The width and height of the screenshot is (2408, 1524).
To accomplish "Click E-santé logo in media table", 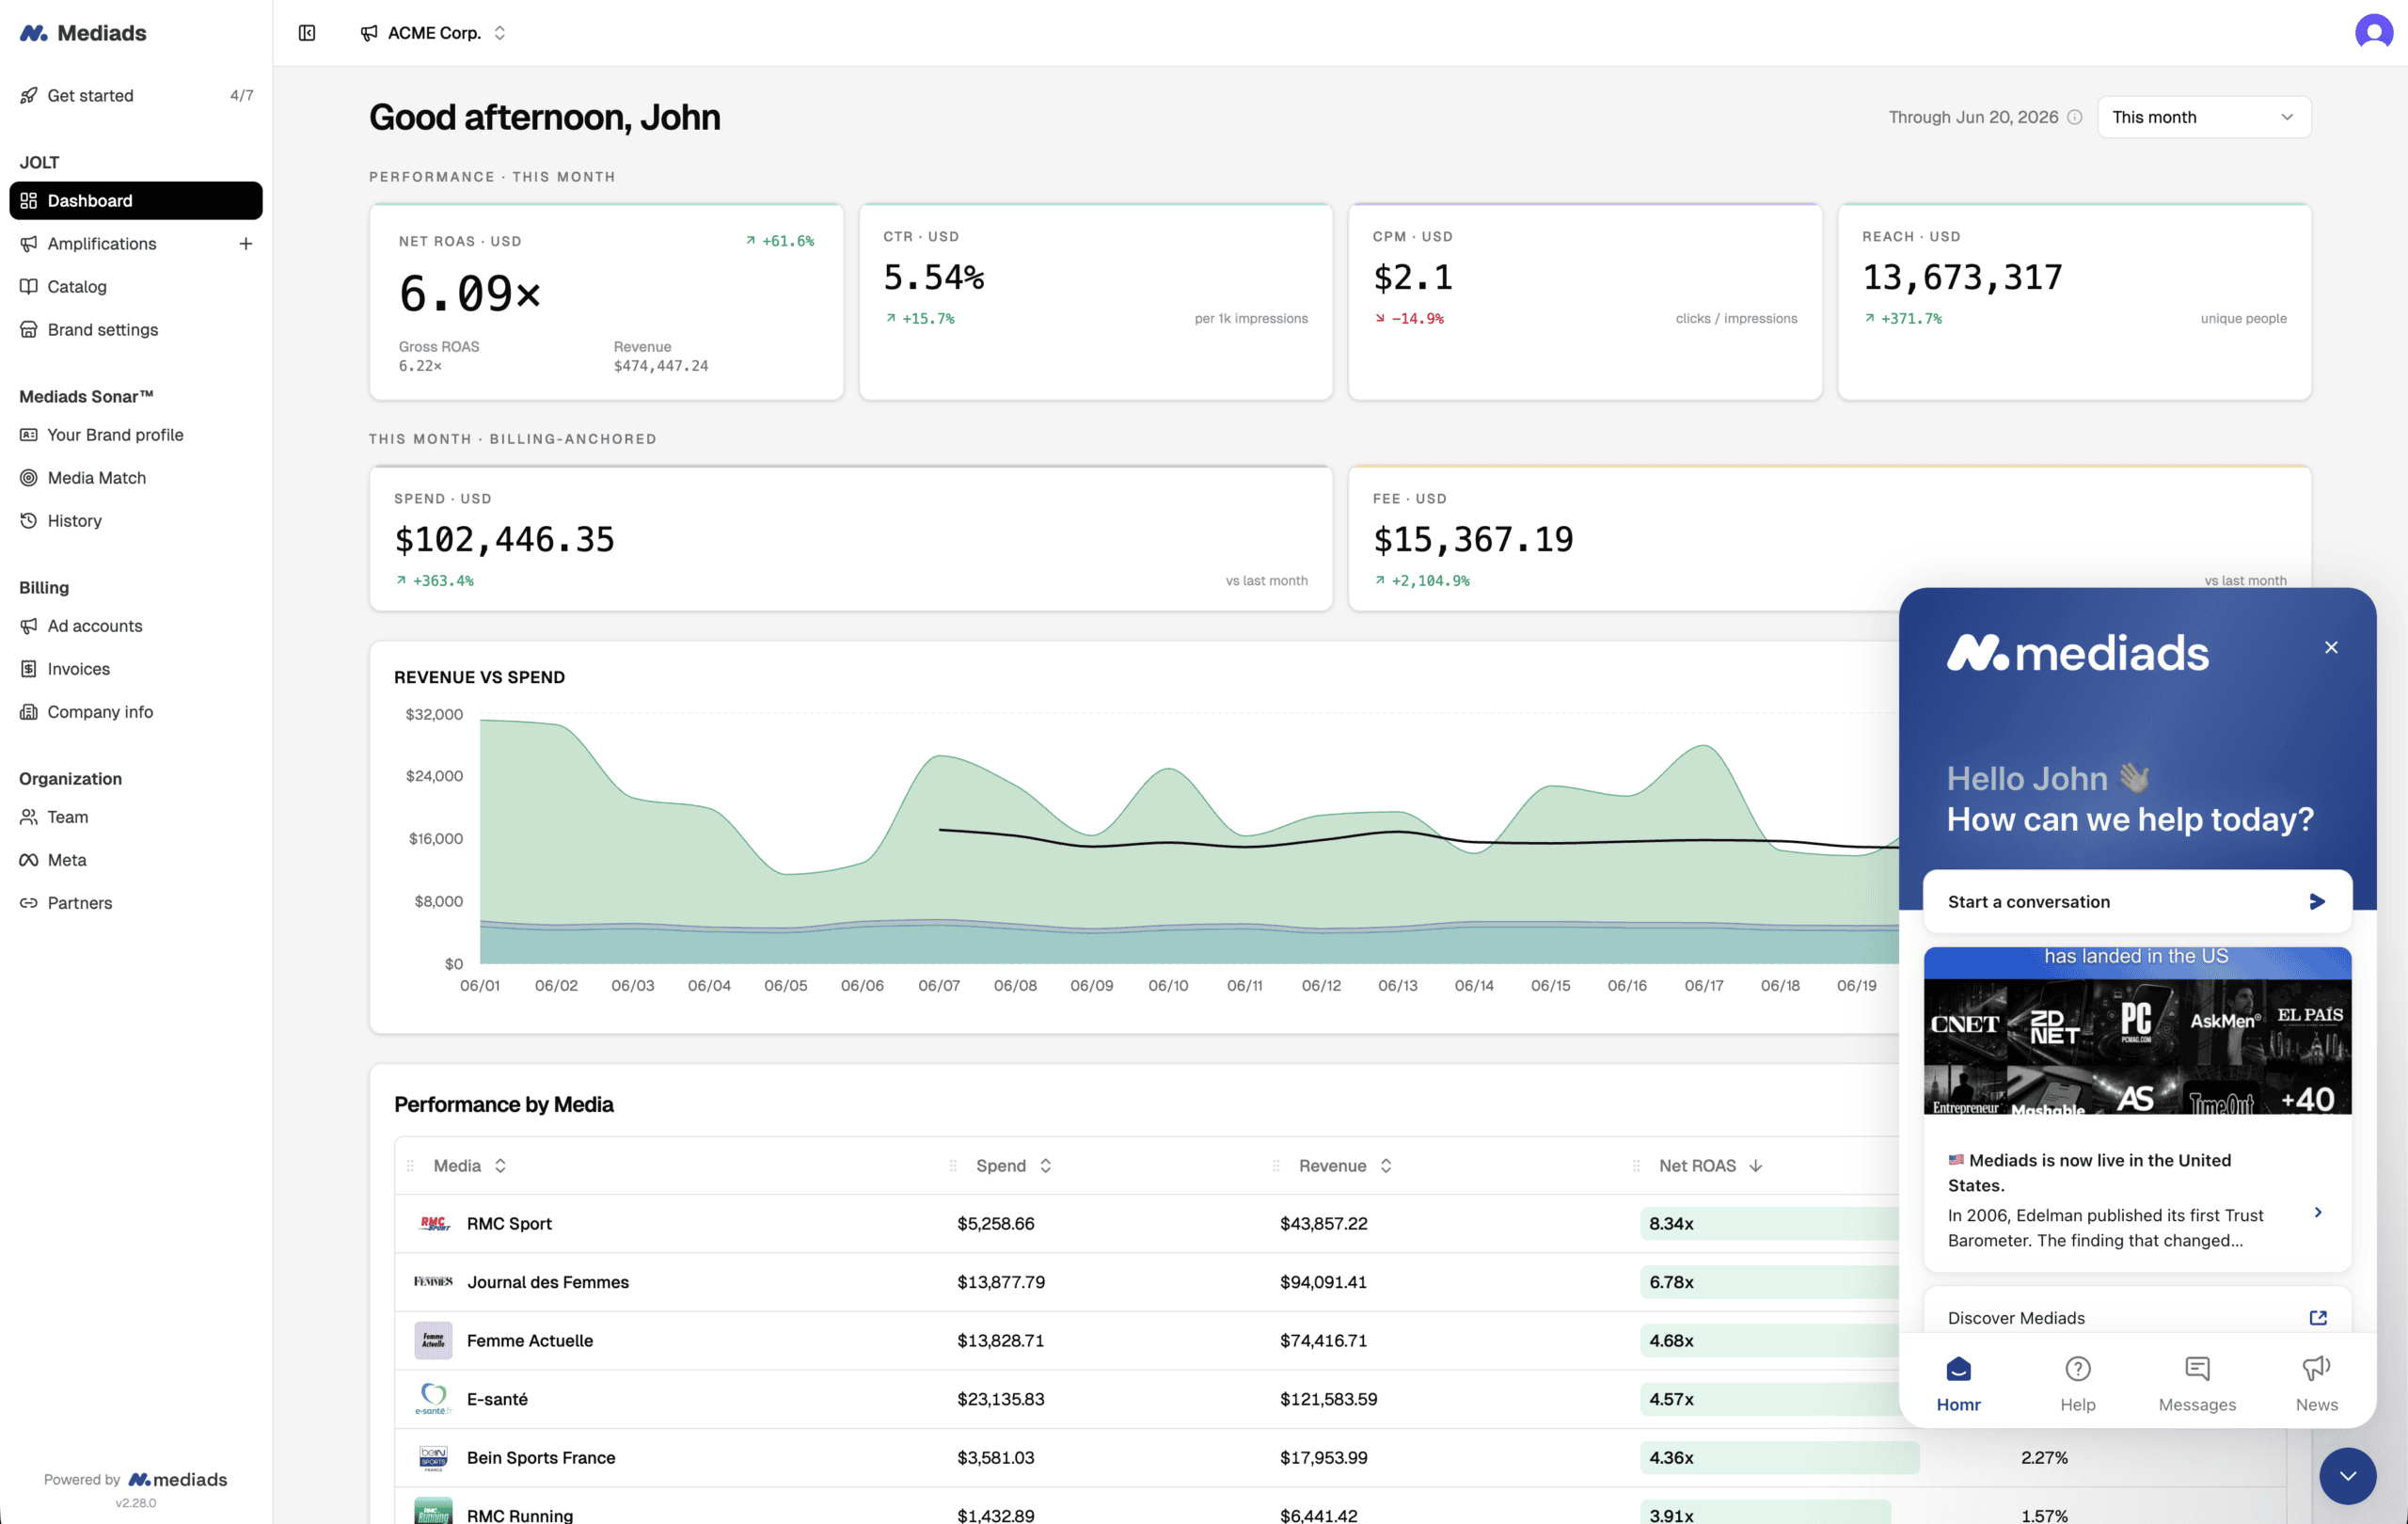I will [433, 1398].
